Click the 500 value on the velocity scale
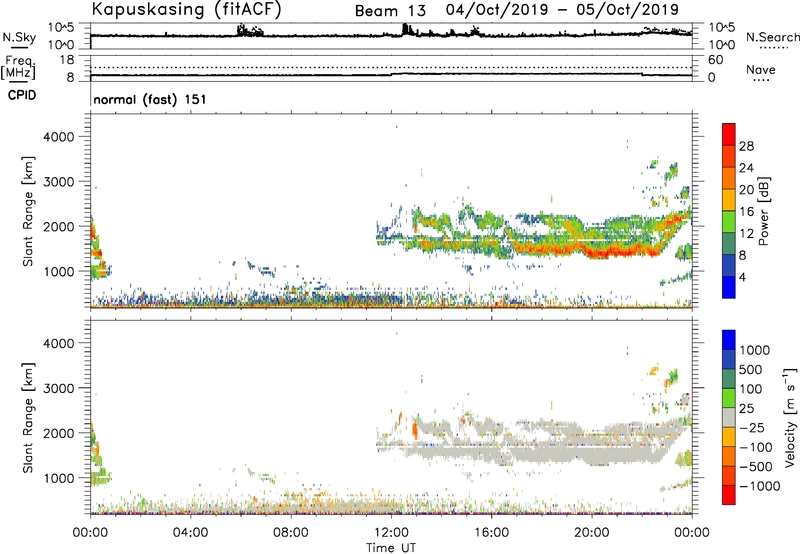800x554 pixels. (x=752, y=369)
